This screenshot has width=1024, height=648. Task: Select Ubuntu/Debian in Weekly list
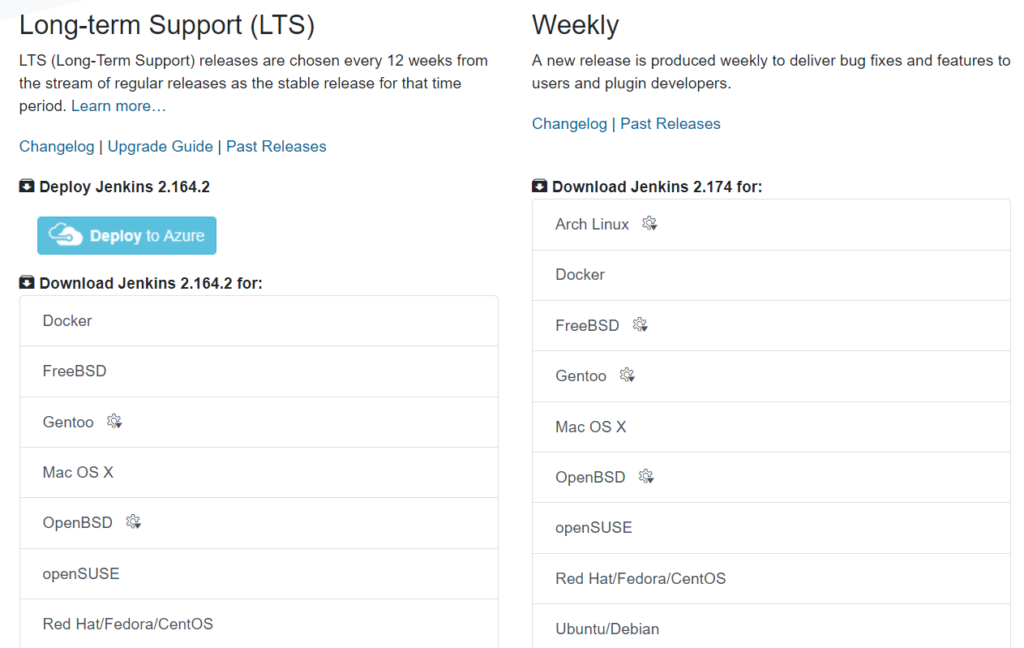click(x=771, y=628)
